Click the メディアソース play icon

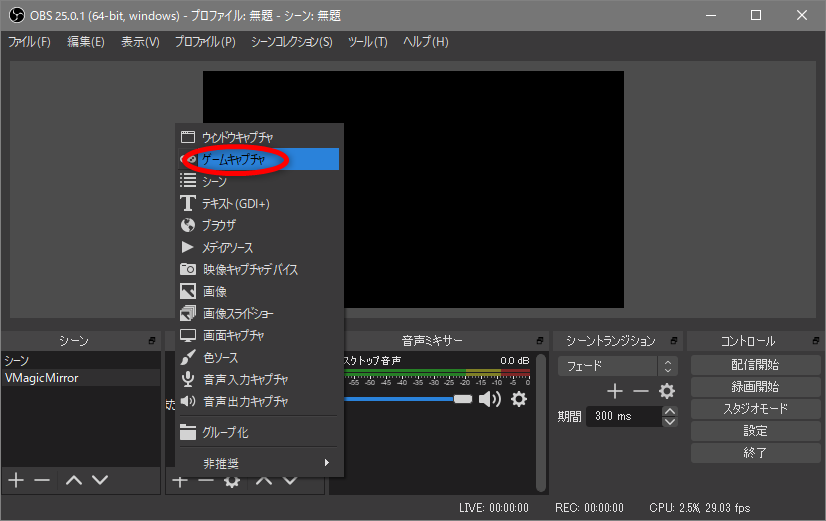point(187,247)
